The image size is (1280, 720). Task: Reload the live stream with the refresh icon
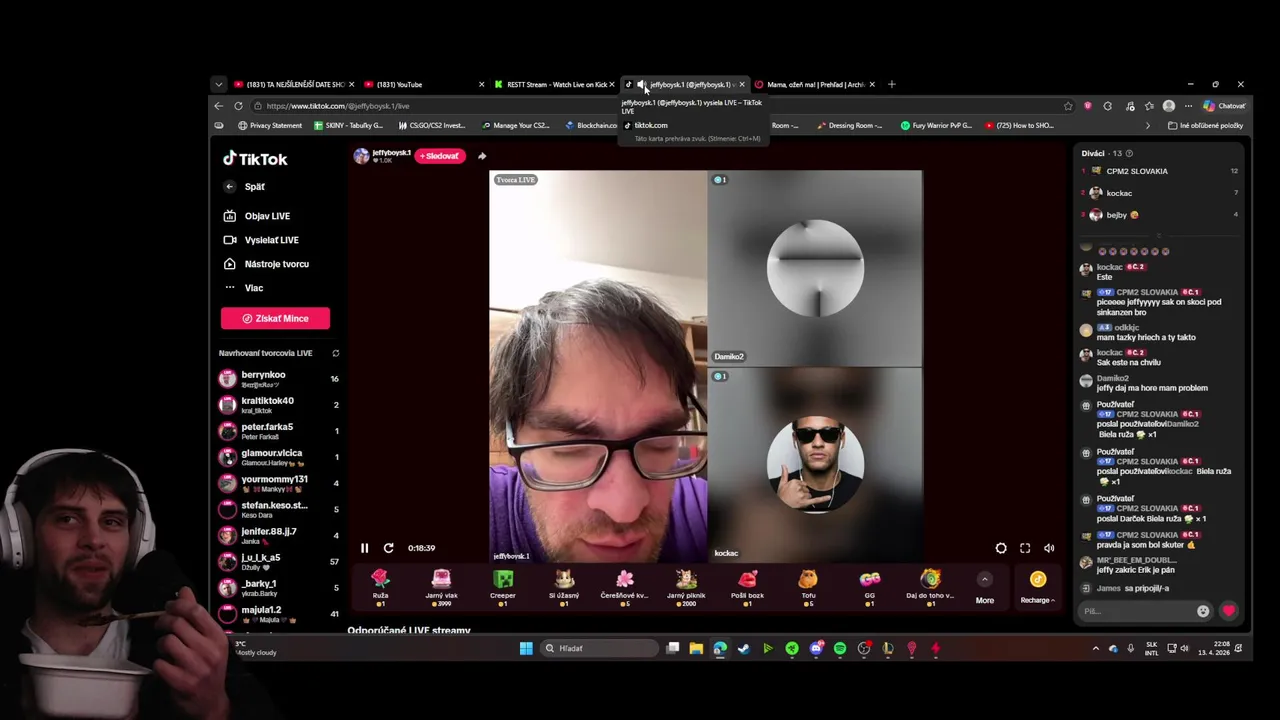(388, 548)
